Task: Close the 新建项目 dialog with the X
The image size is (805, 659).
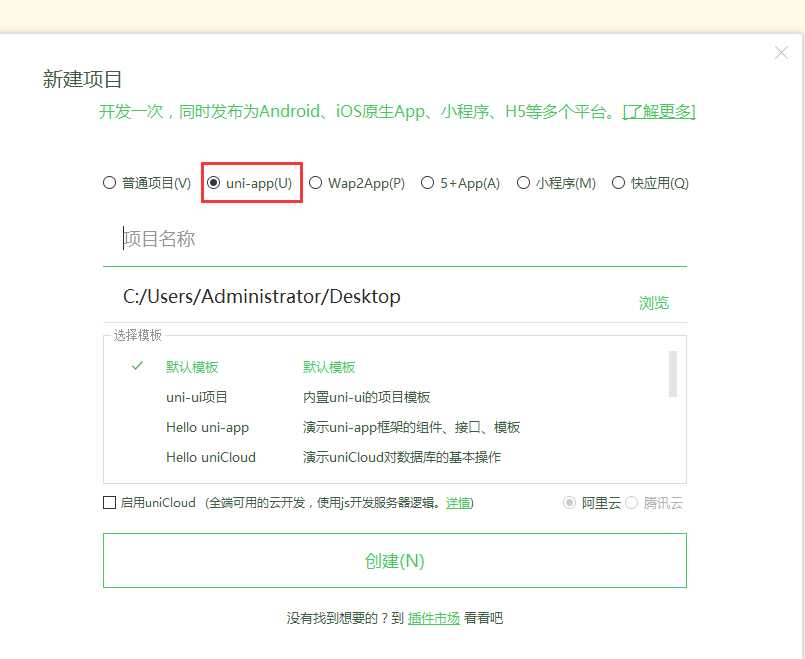Action: pos(781,52)
